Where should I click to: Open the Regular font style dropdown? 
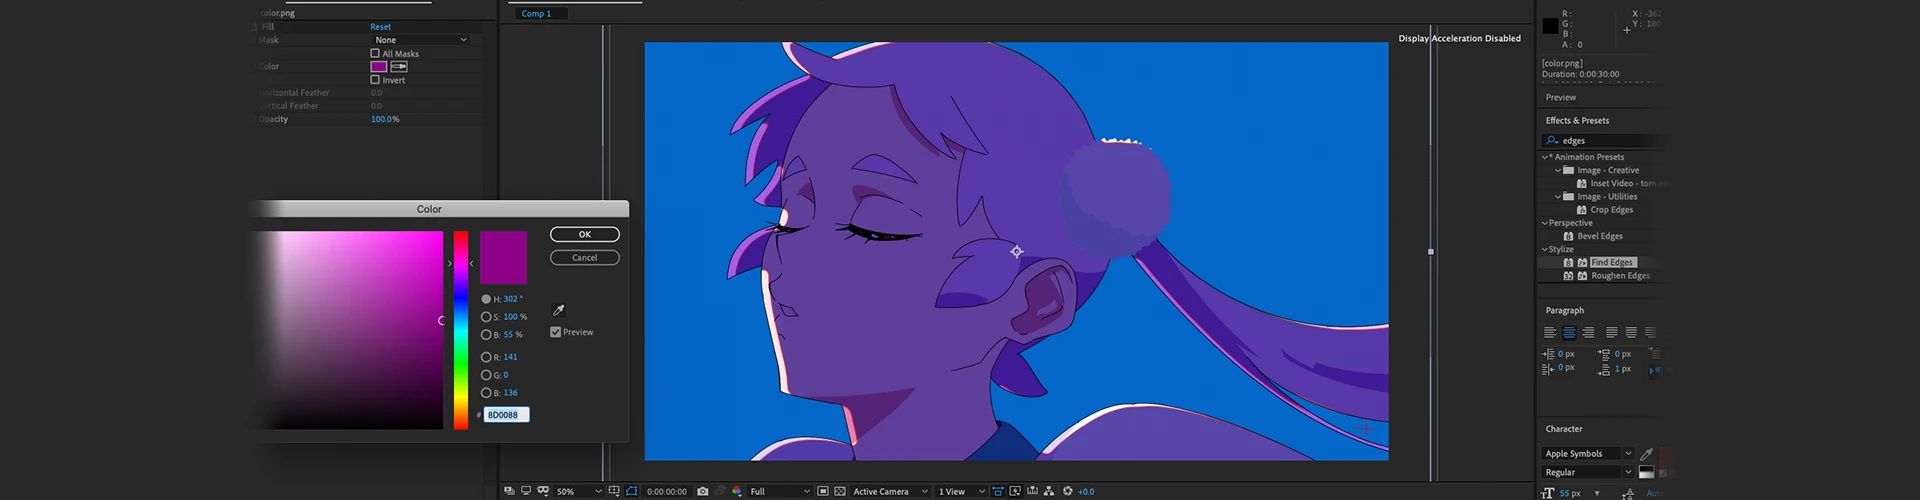[x=1588, y=472]
